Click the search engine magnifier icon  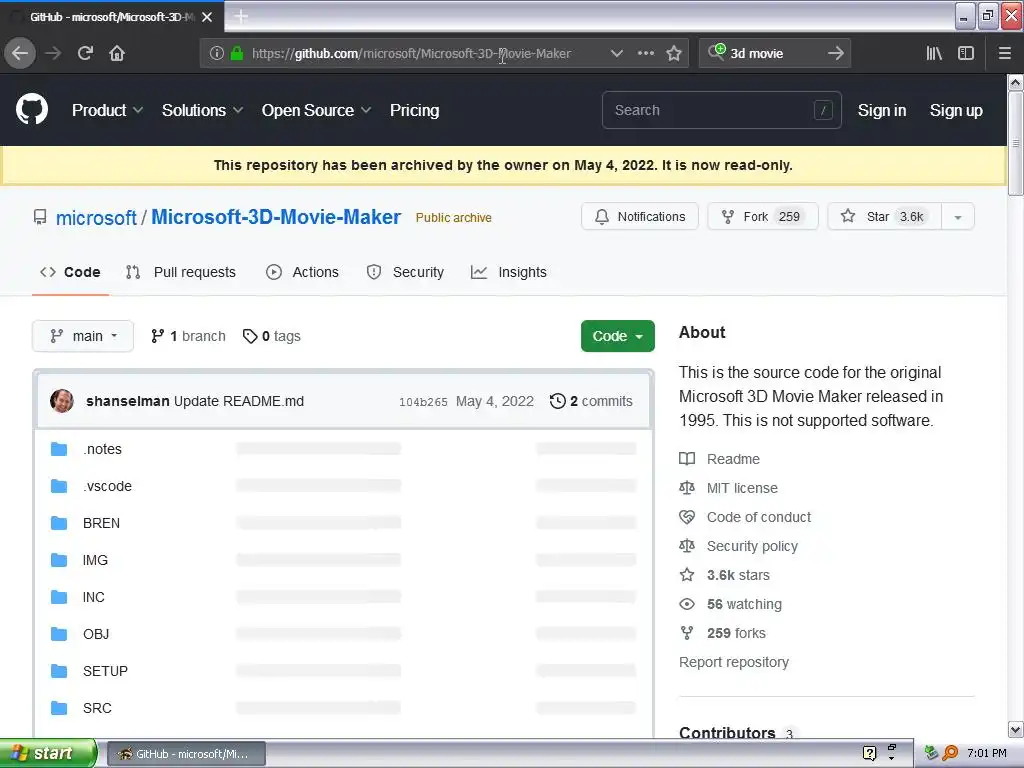(x=716, y=52)
